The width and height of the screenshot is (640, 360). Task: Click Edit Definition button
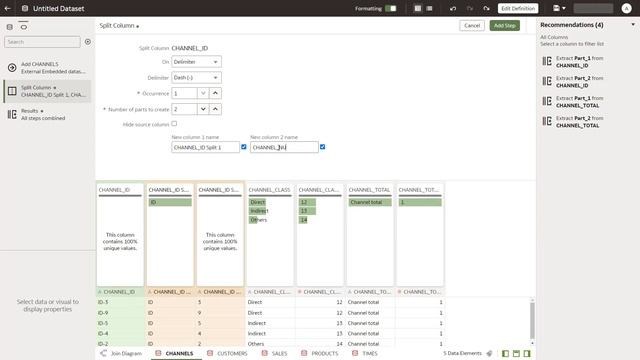[x=518, y=8]
